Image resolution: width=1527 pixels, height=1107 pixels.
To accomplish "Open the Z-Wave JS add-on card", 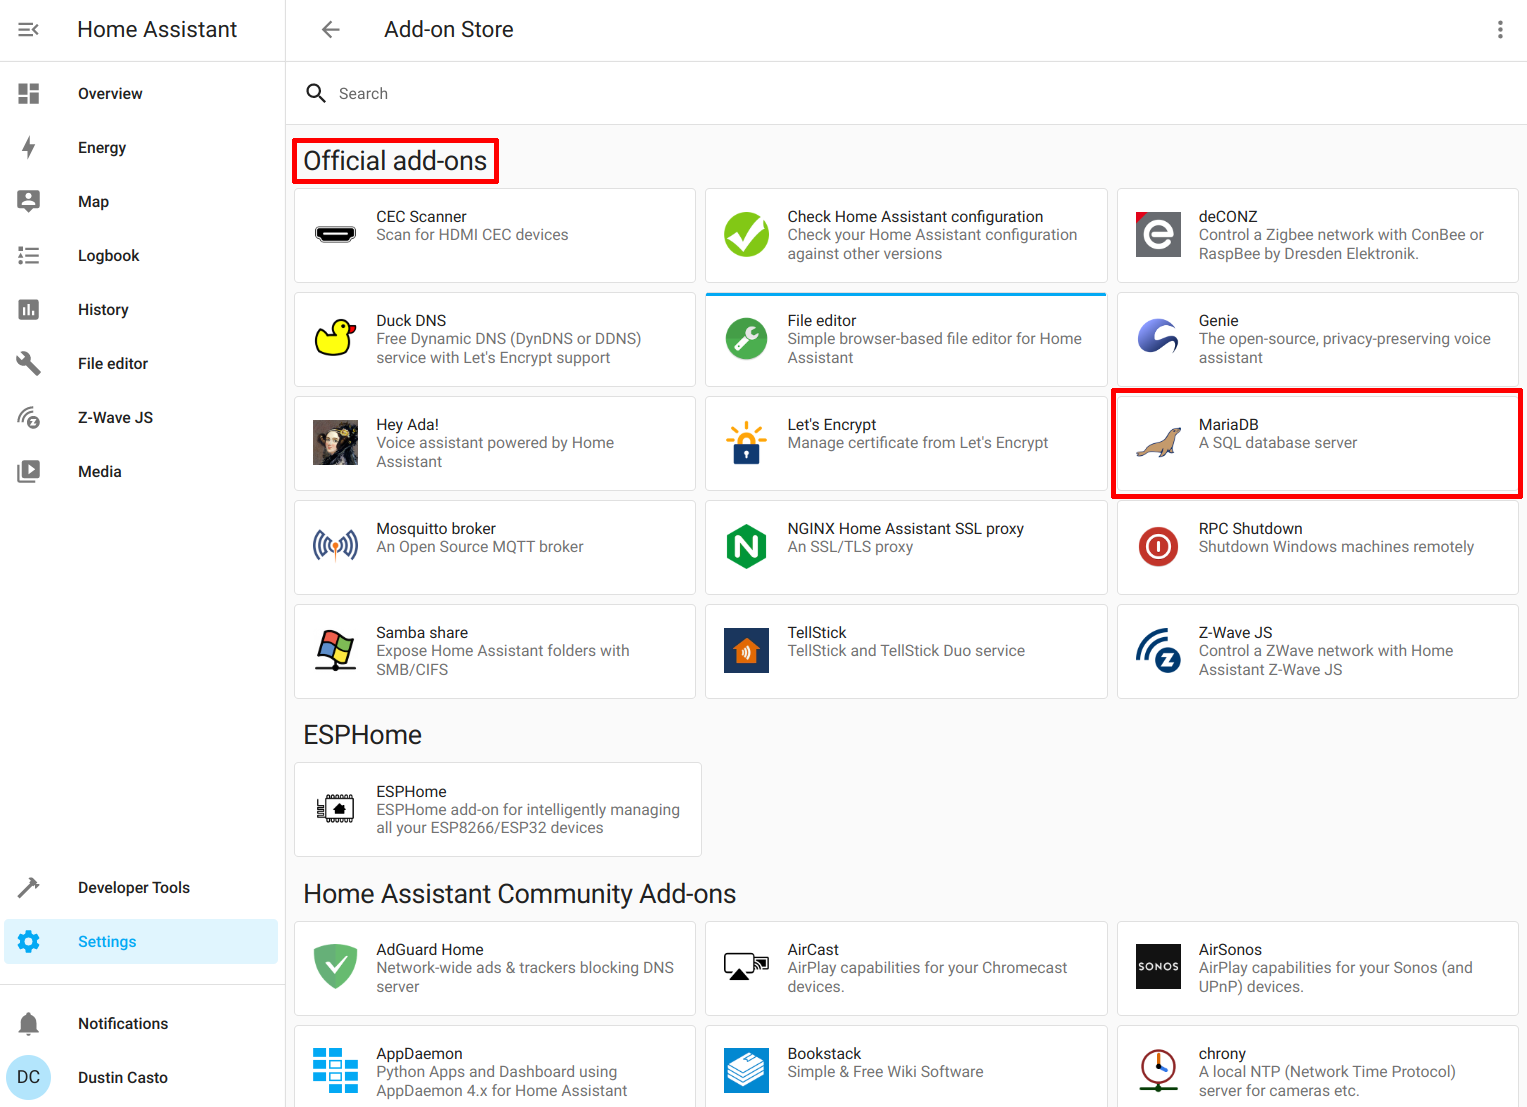I will pyautogui.click(x=1318, y=652).
